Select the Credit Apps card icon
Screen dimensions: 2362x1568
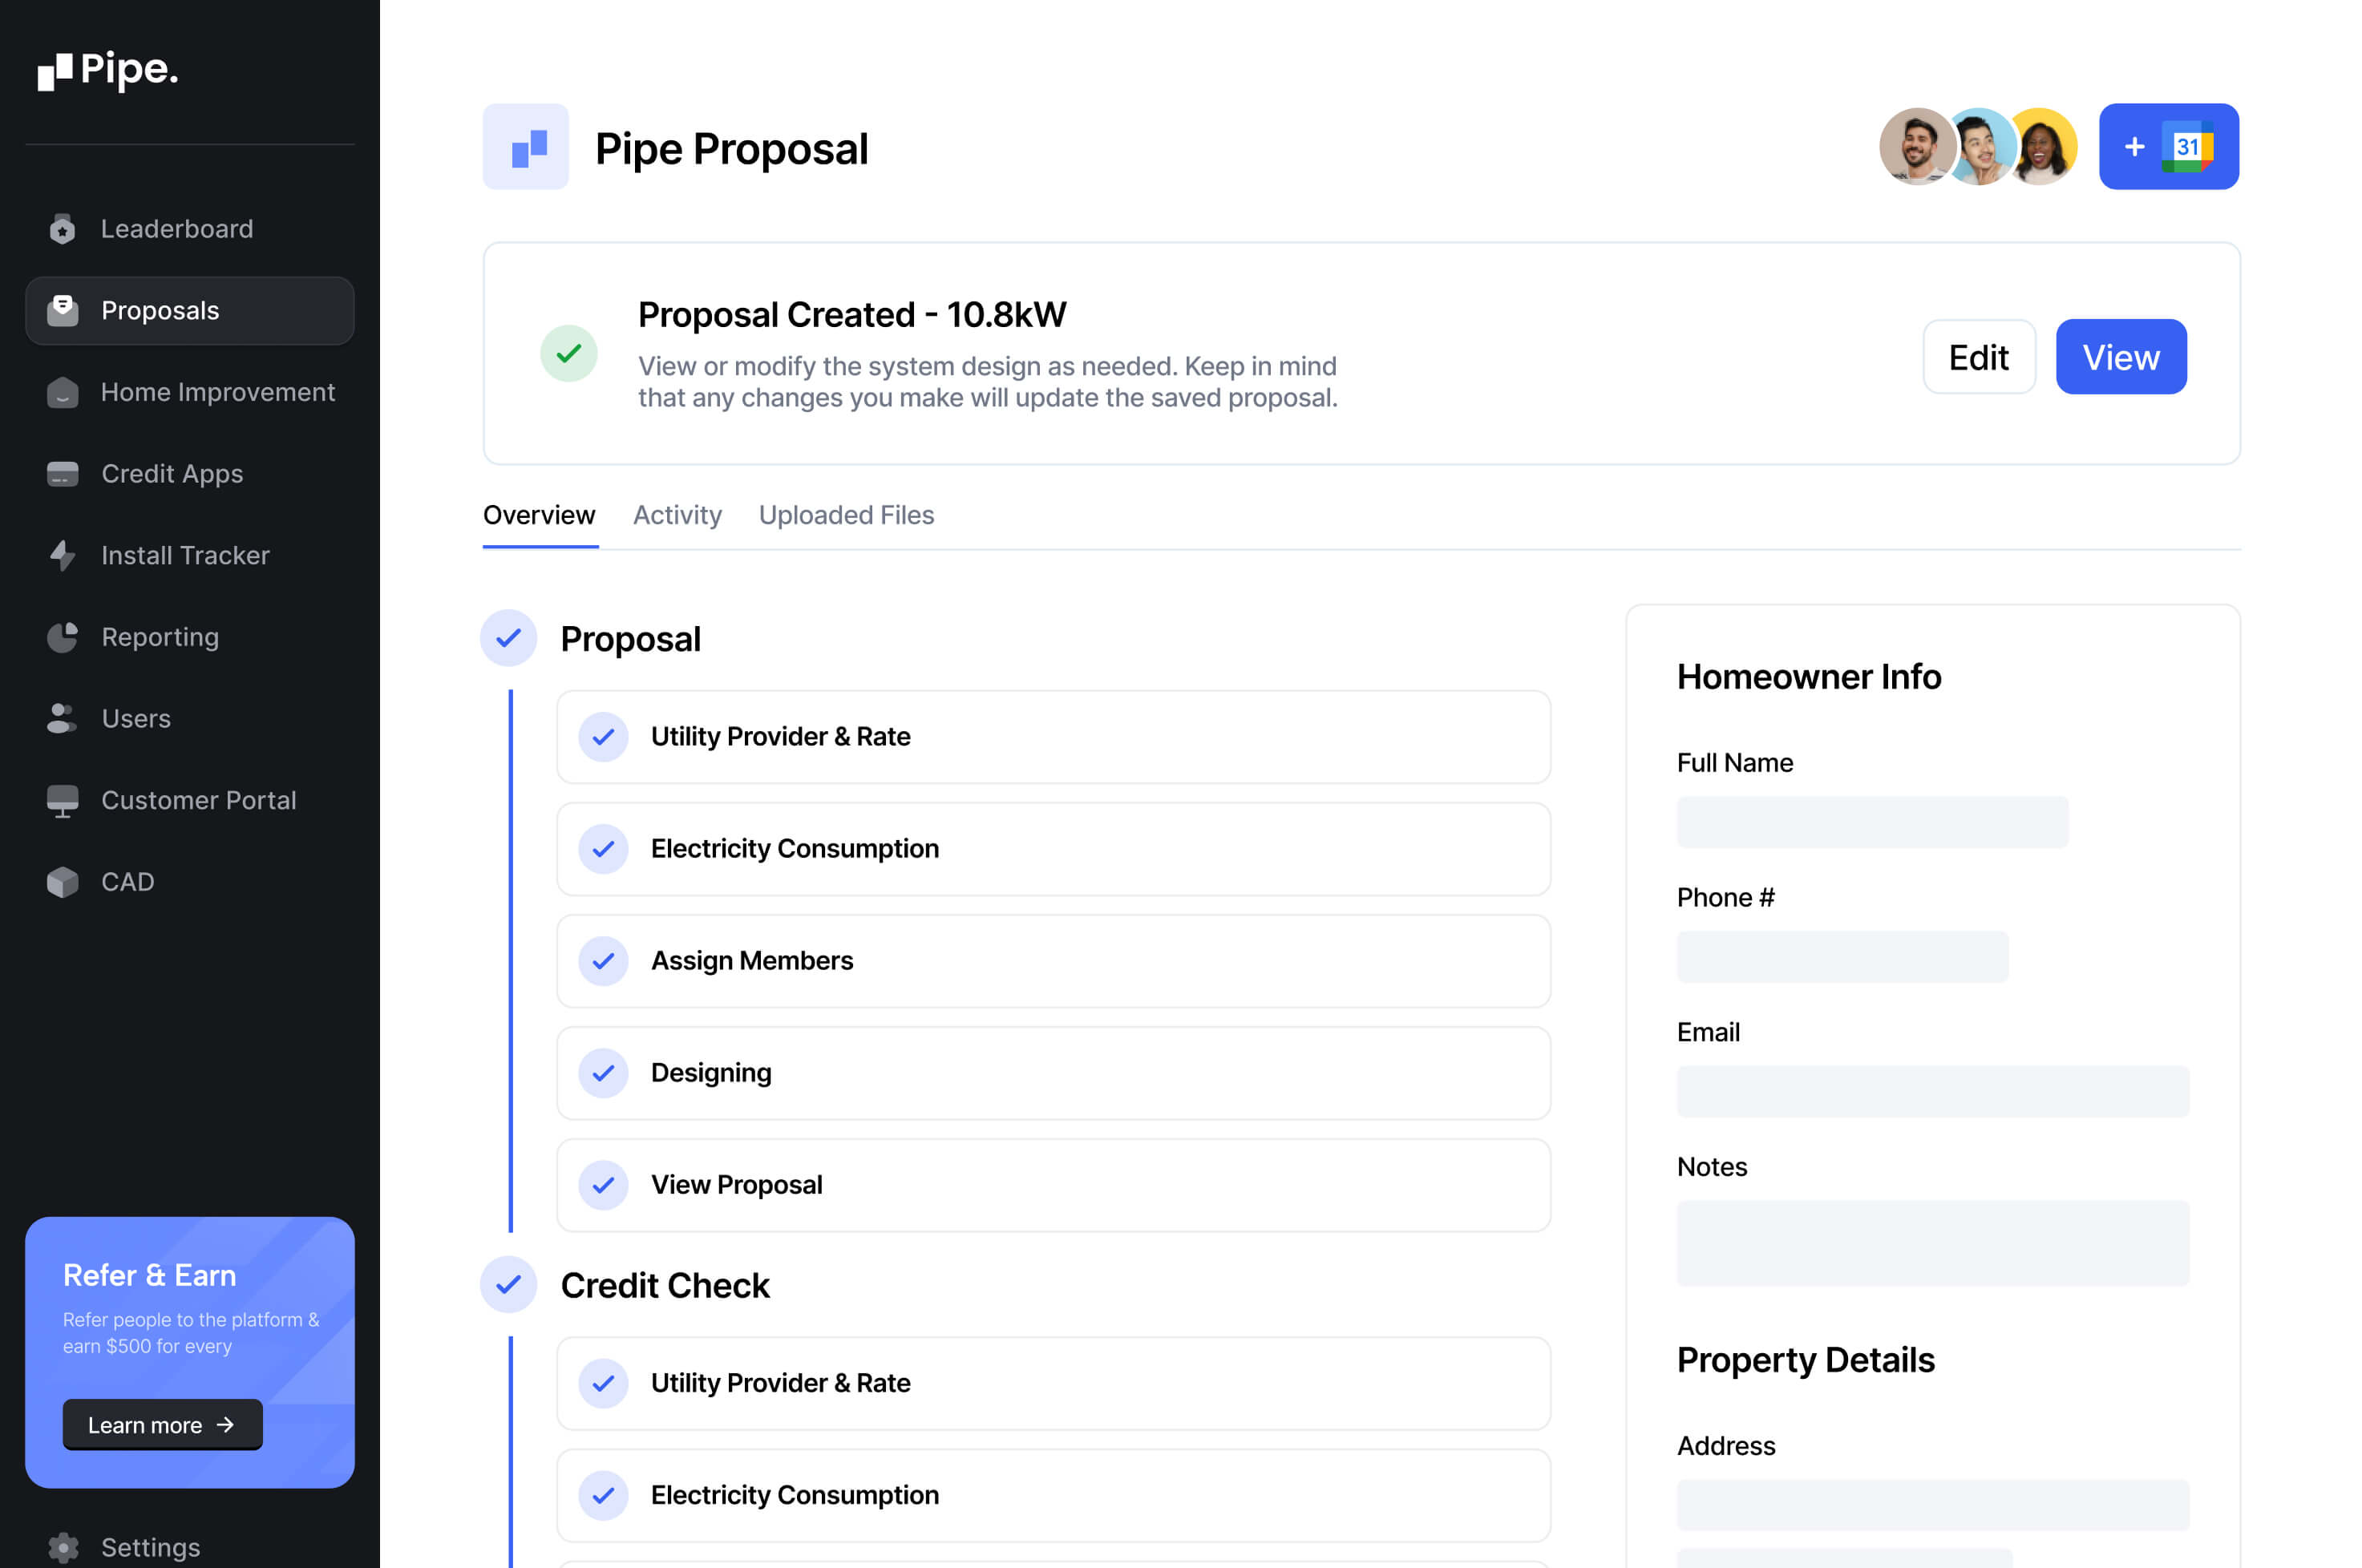pos(62,474)
